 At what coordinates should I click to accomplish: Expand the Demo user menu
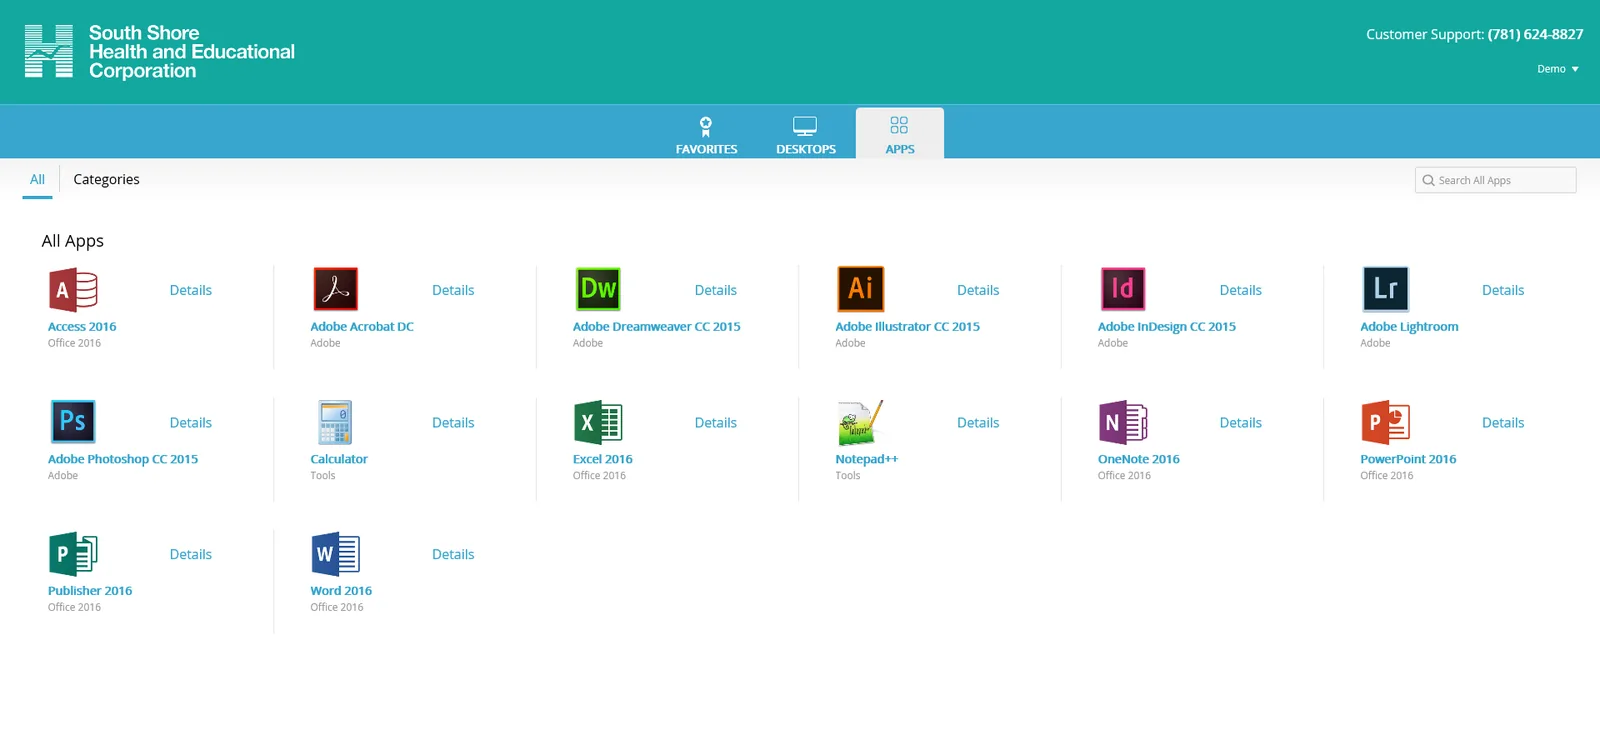(x=1558, y=69)
